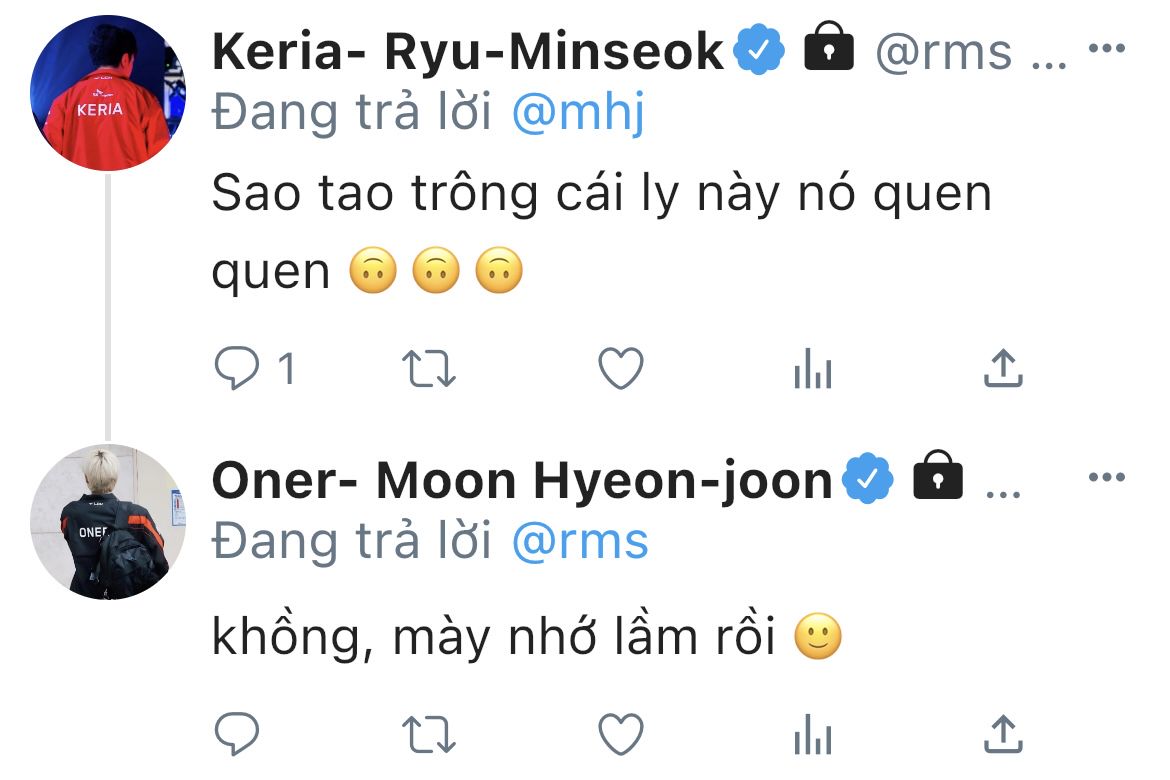Share Oner's reply with upload icon
This screenshot has width=1170, height=780.
pos(1003,735)
